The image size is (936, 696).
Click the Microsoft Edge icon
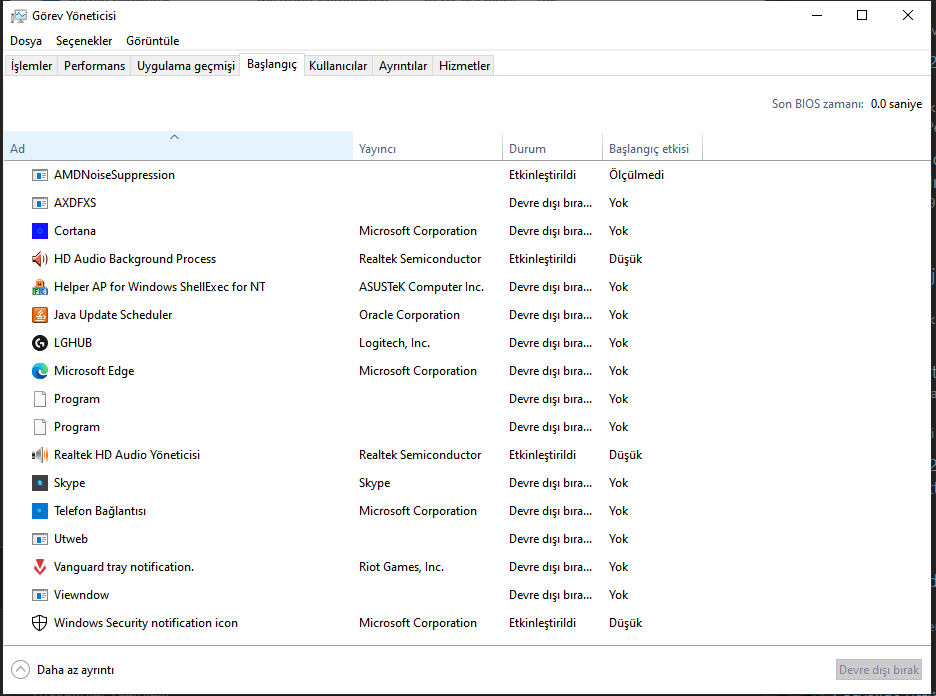[39, 371]
